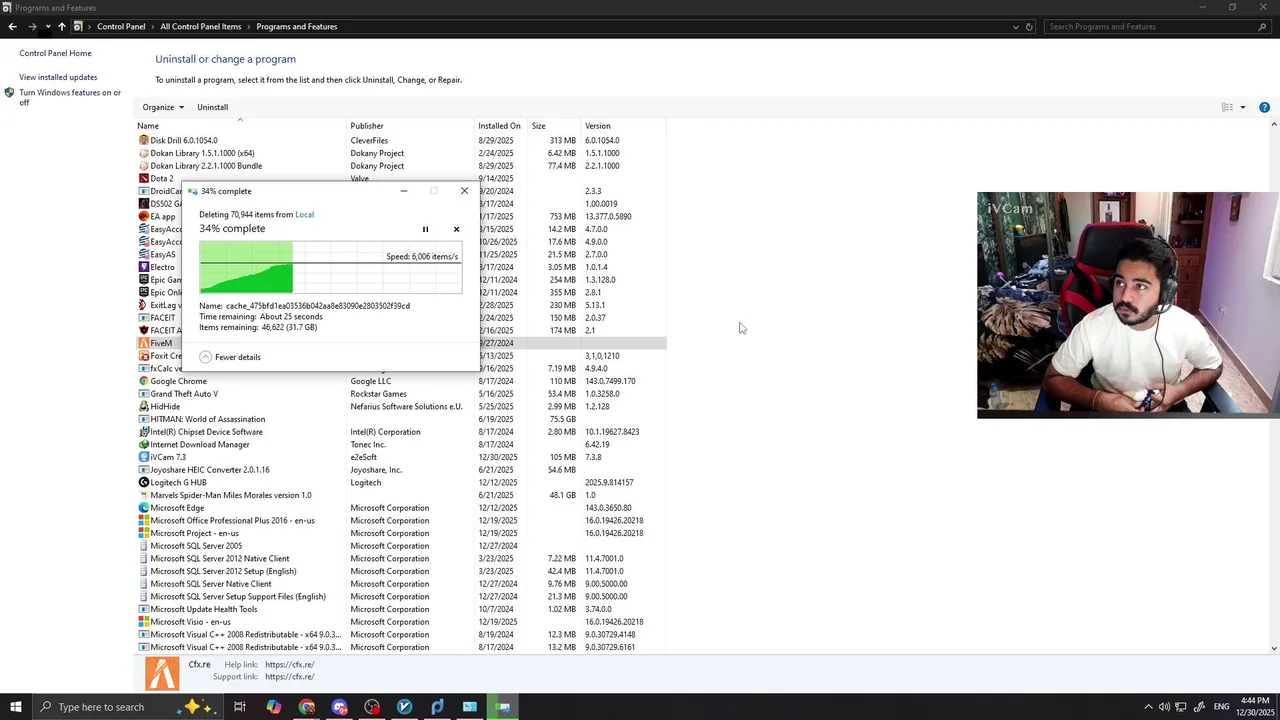
Task: Select the HidHide program icon
Action: 143,407
